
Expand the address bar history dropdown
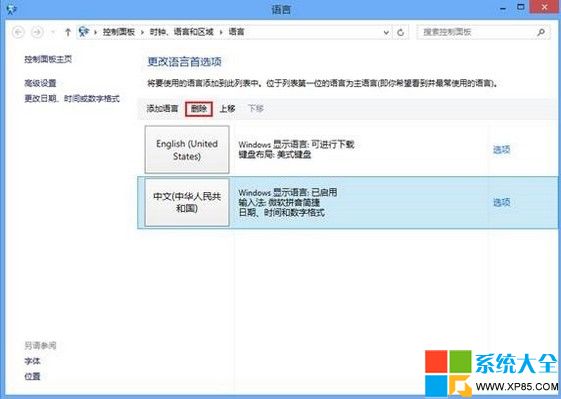pyautogui.click(x=386, y=33)
